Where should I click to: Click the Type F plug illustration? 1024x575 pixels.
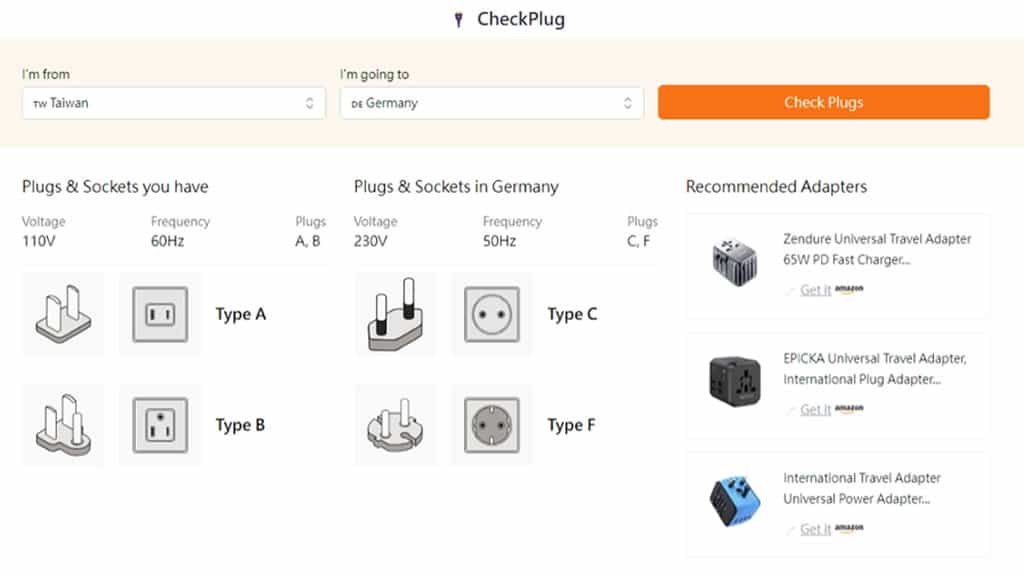click(394, 425)
